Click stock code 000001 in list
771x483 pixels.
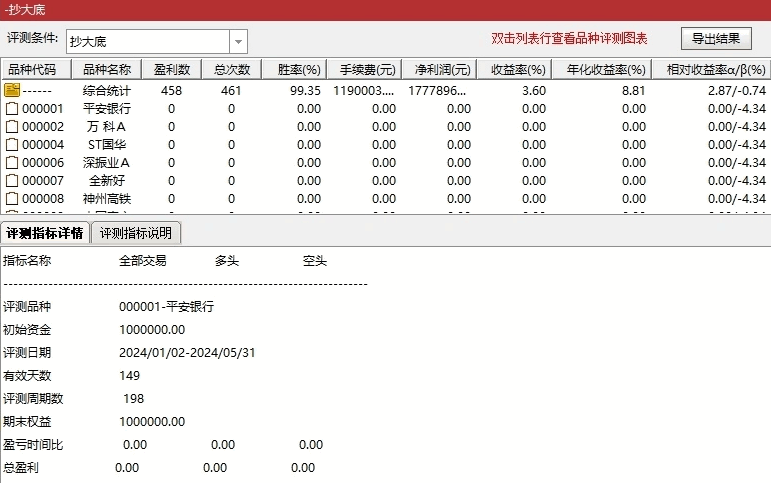click(43, 109)
